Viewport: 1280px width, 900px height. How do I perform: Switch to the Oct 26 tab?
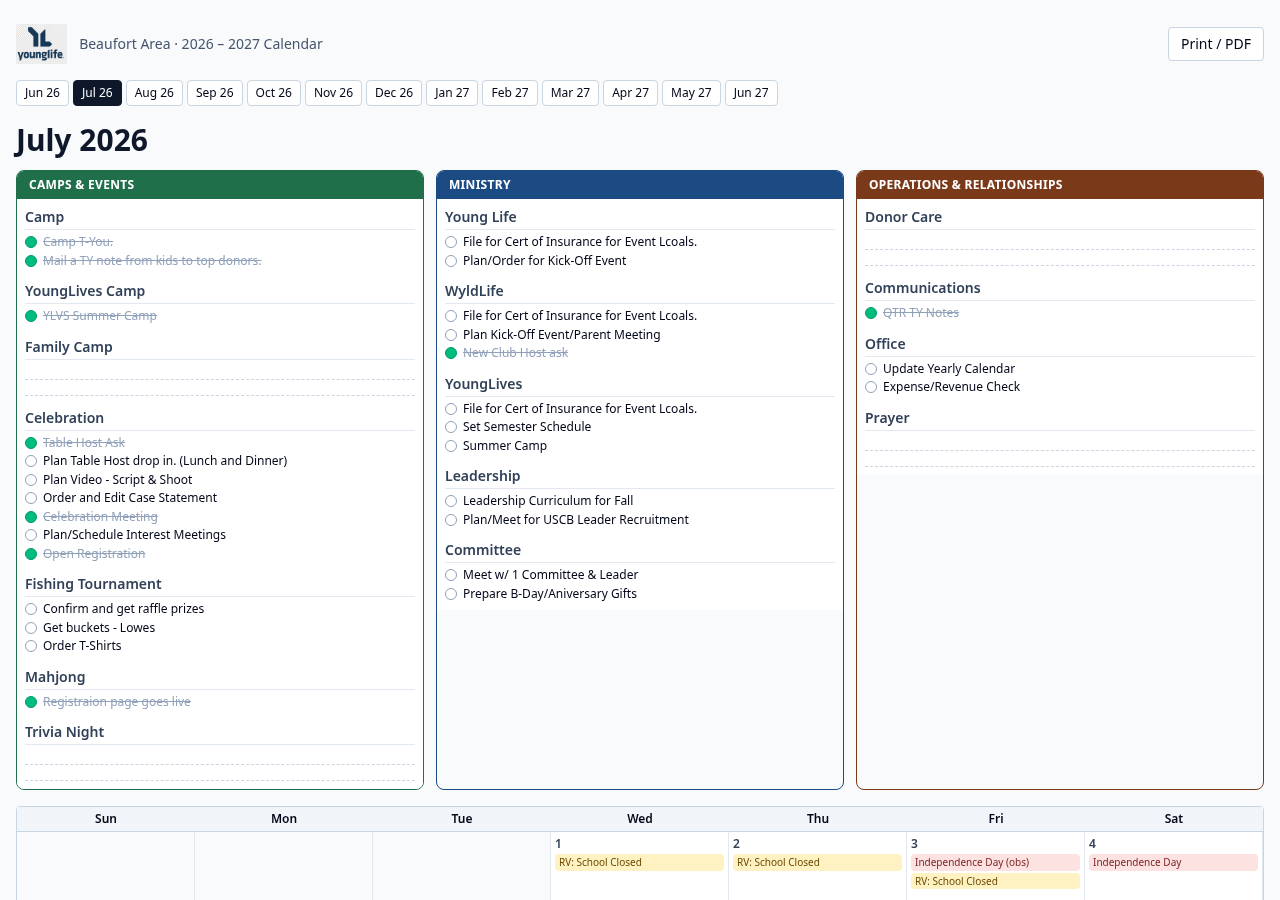click(x=274, y=93)
